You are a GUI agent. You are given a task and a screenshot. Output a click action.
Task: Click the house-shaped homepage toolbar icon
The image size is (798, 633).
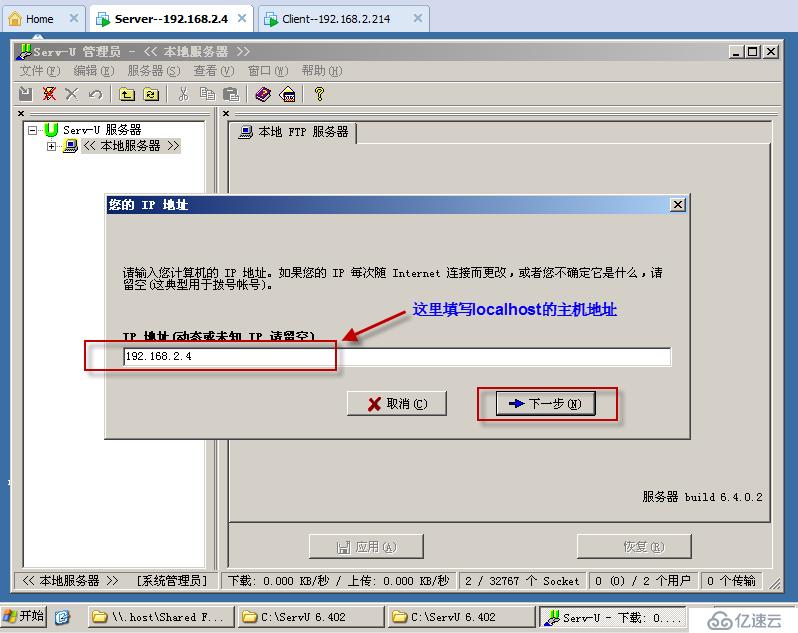coord(288,94)
